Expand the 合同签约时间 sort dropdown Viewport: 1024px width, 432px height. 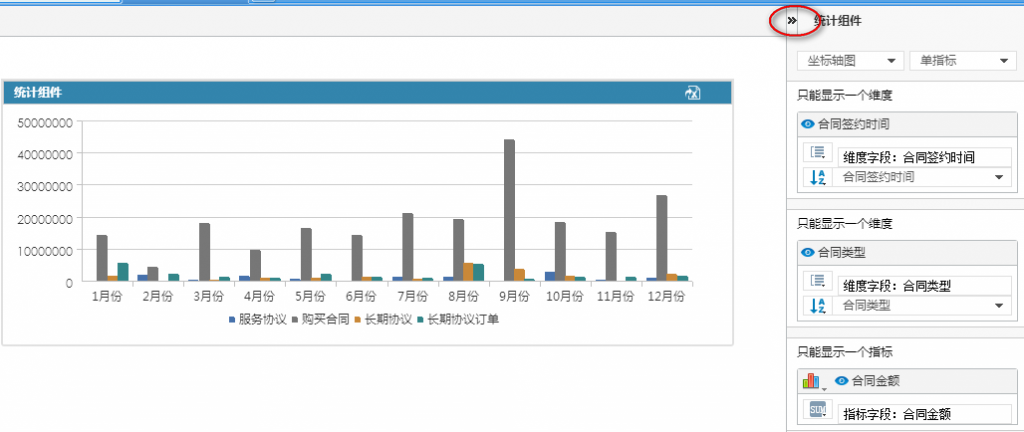pyautogui.click(x=922, y=177)
